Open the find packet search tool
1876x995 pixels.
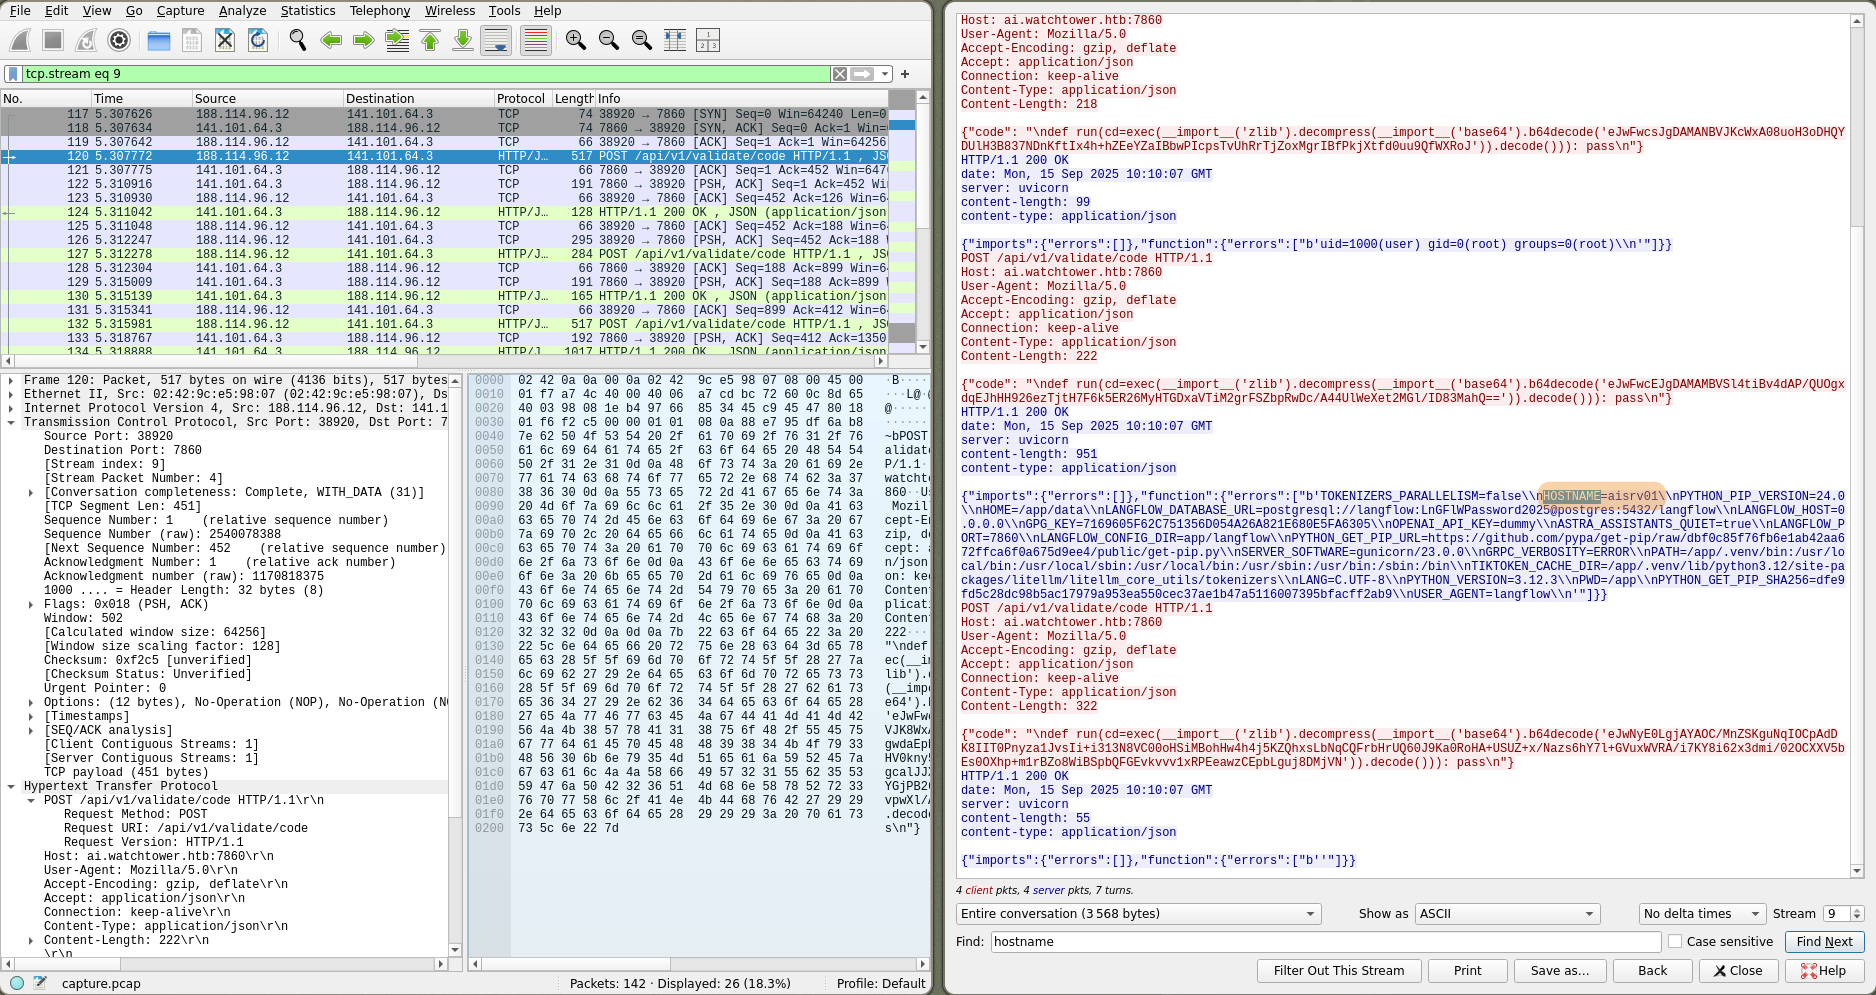297,40
